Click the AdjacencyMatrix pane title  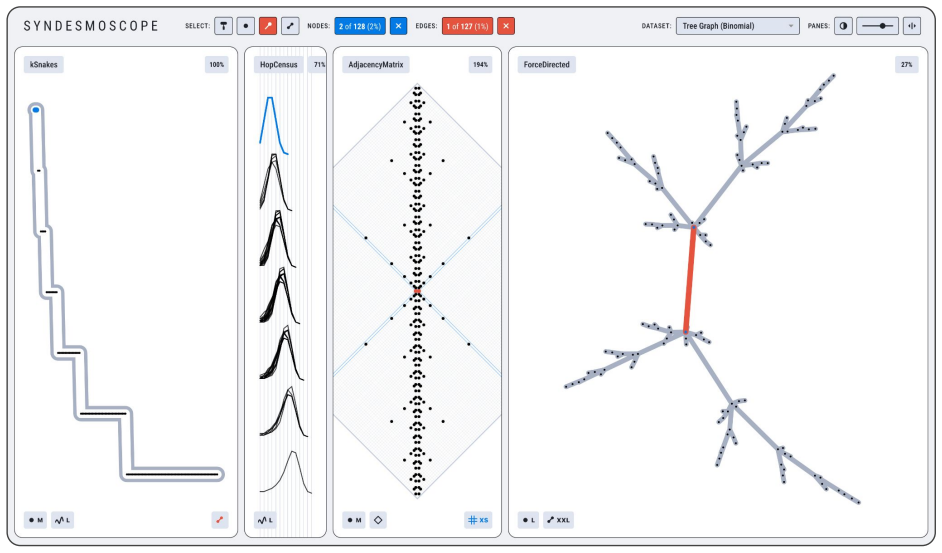(x=376, y=64)
